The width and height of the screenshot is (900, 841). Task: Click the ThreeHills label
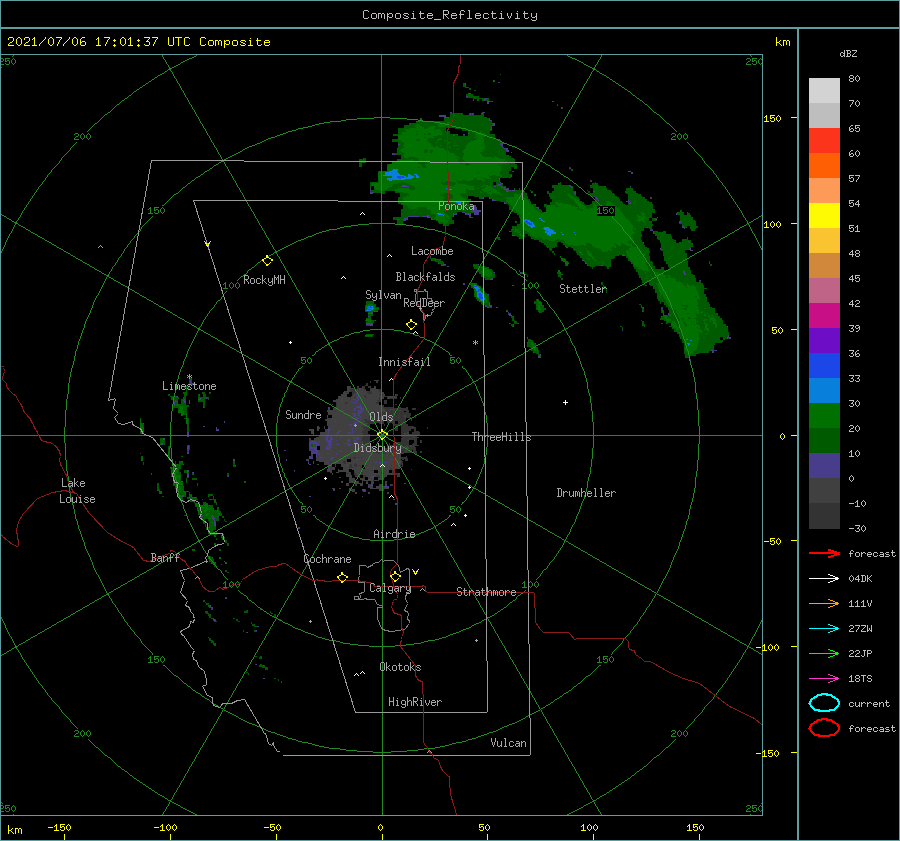point(501,437)
